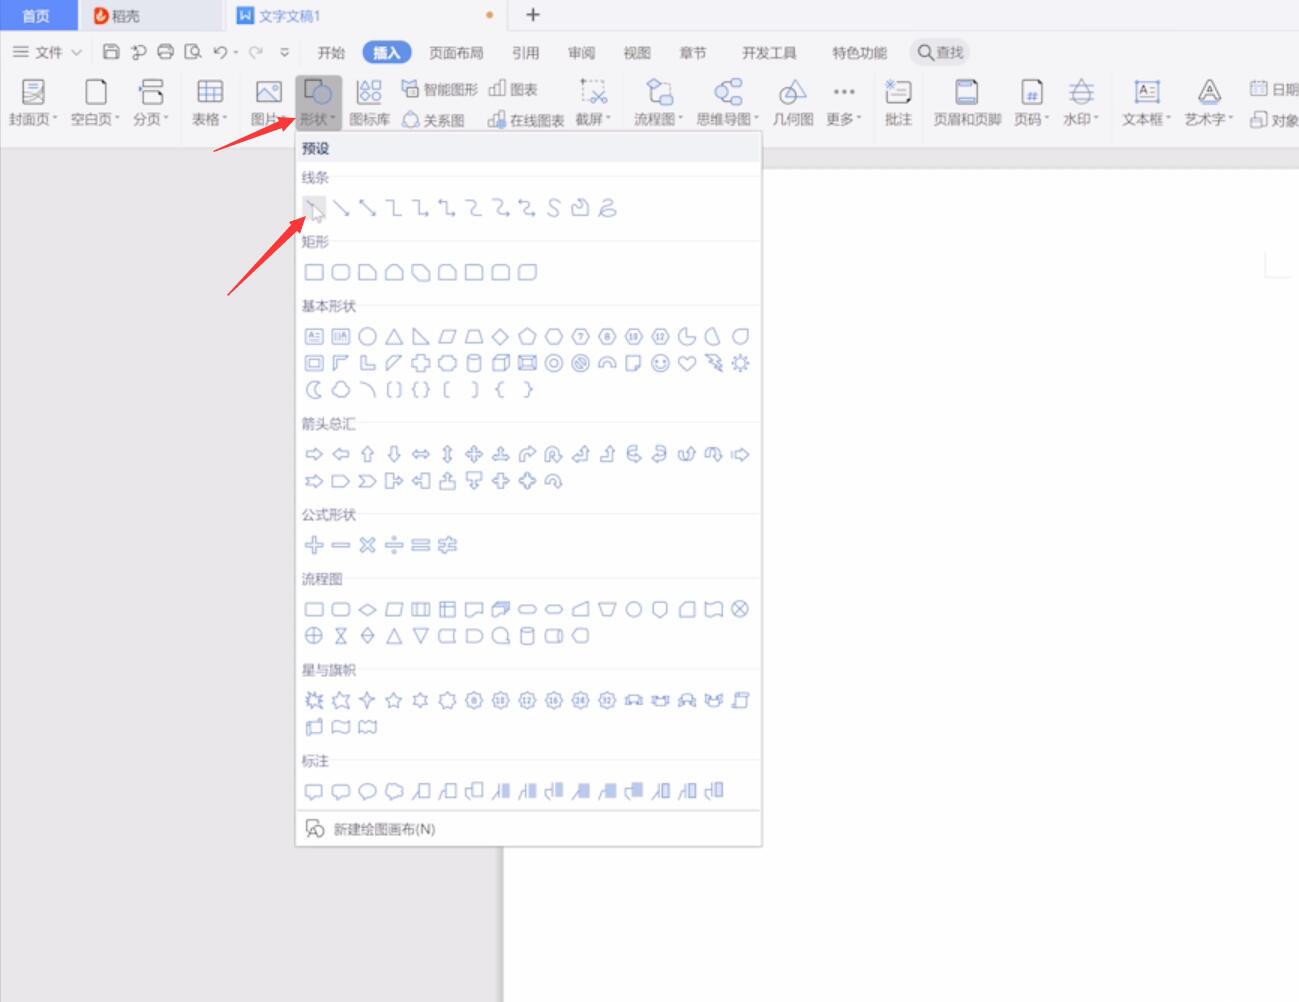Switch to the 页面布局 ribbon tab
1299x1002 pixels.
(456, 53)
